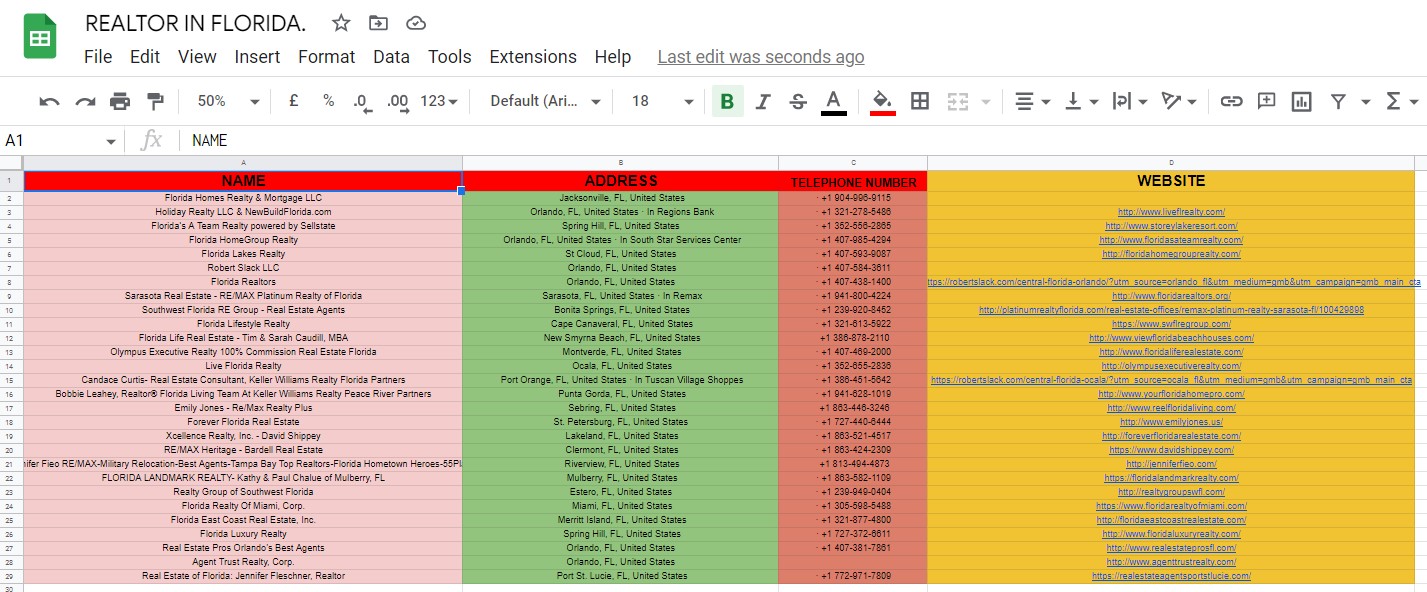1427x592 pixels.
Task: Toggle strikethrough formatting
Action: coord(798,101)
